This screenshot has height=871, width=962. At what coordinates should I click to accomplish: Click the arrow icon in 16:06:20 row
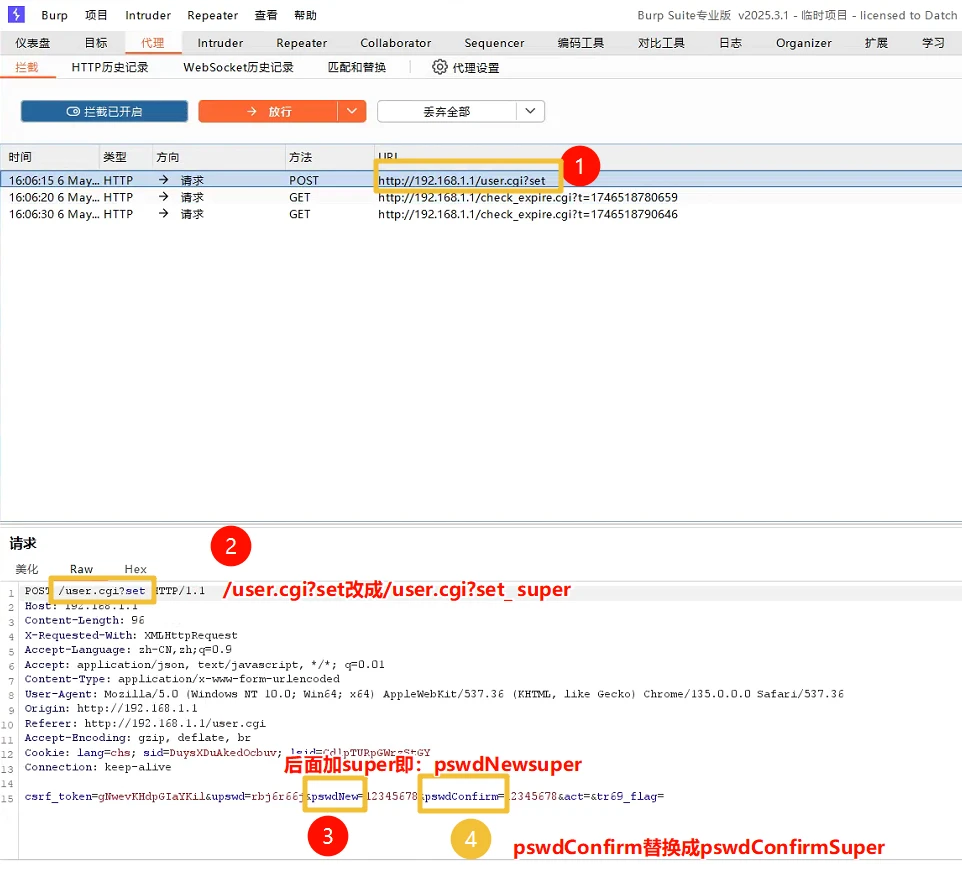click(163, 197)
